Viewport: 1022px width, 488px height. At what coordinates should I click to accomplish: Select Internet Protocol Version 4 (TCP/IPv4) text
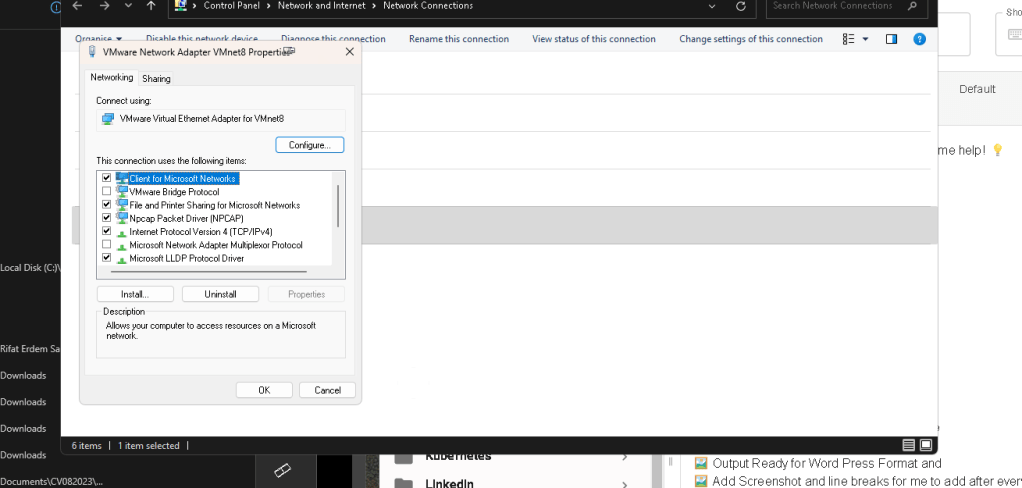[201, 231]
